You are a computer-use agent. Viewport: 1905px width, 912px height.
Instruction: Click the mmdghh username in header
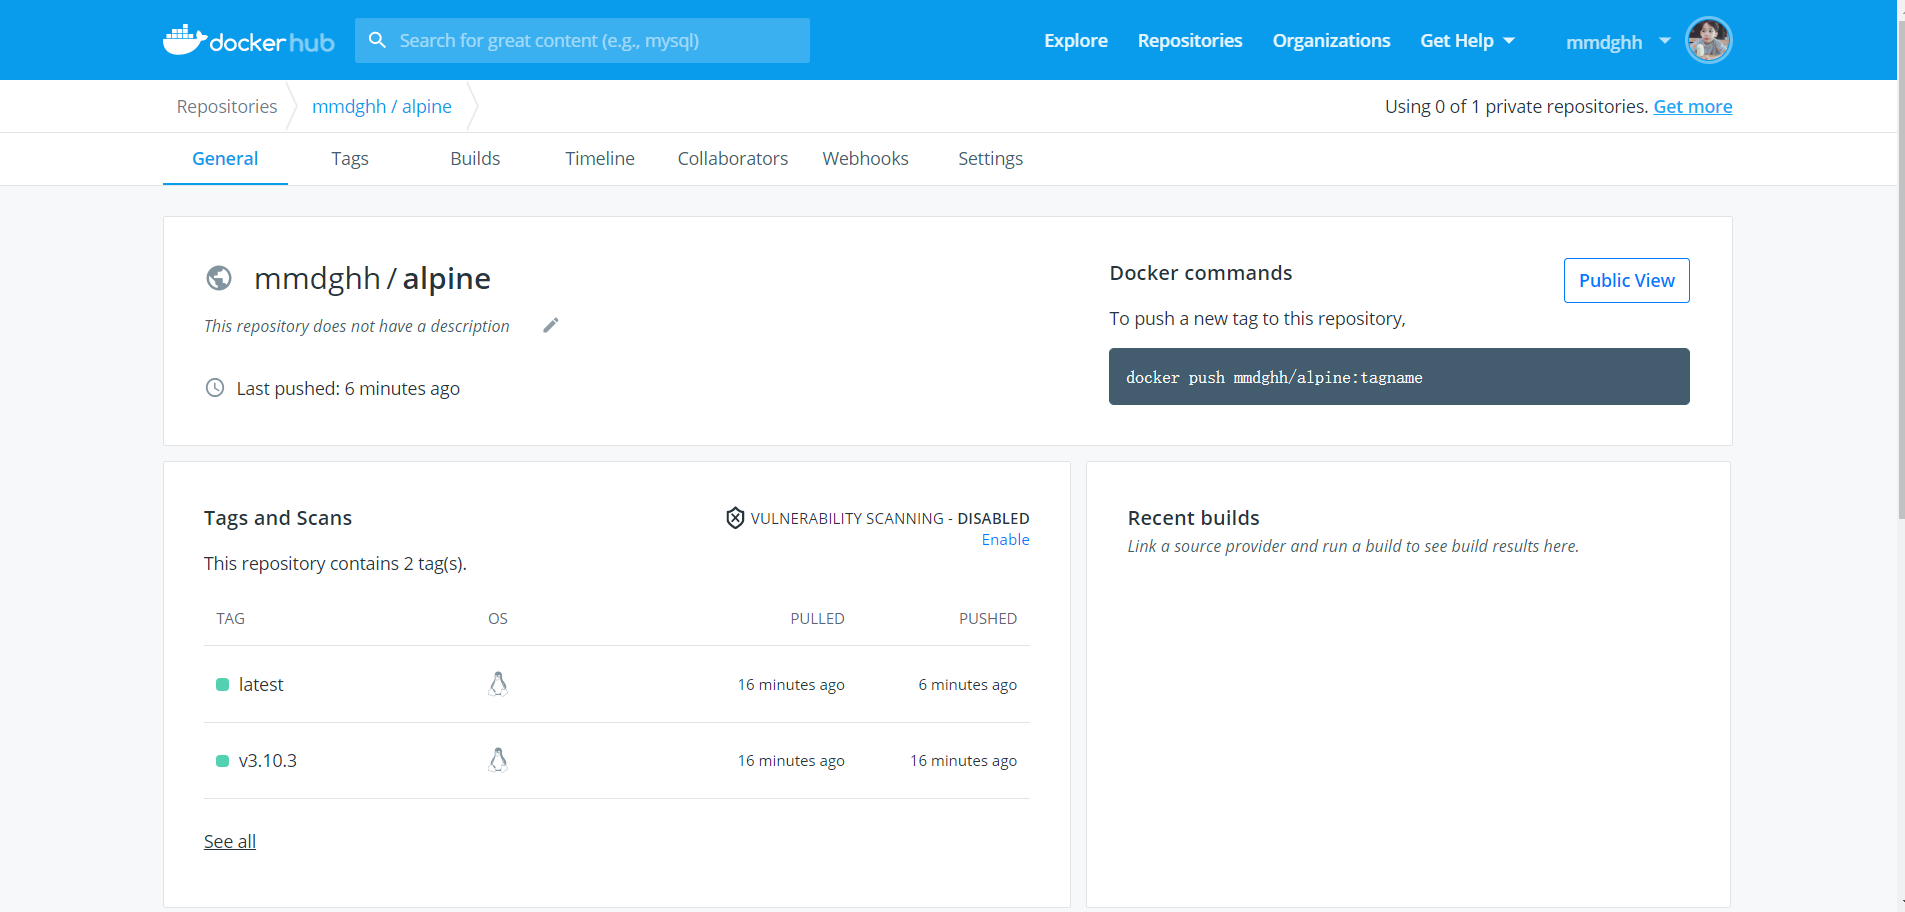point(1604,42)
